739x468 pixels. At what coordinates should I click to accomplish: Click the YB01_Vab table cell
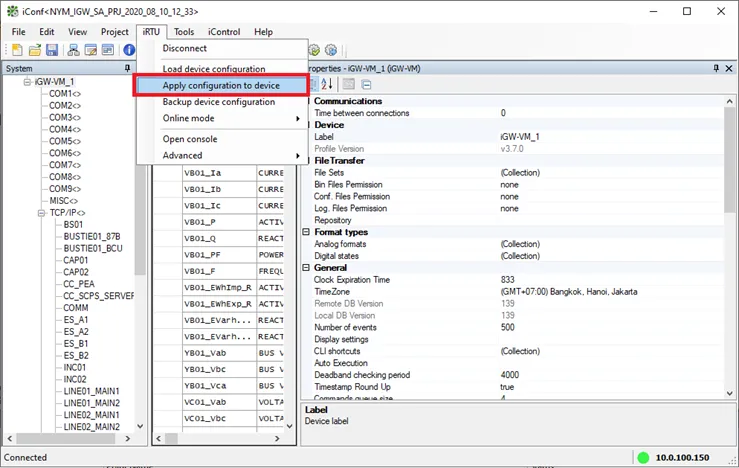point(220,353)
